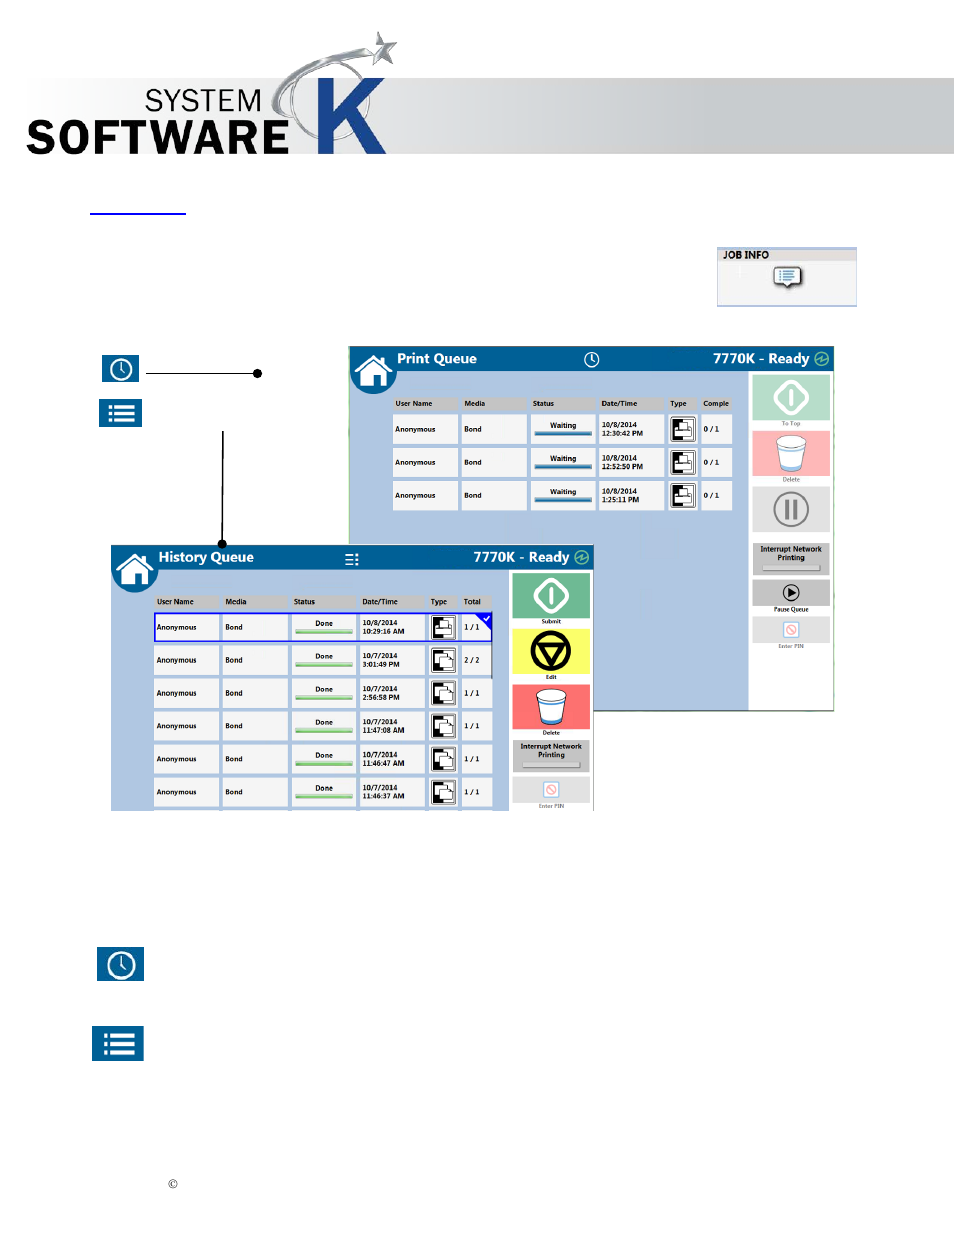
Task: Click the red Delete cup in History Queue
Action: click(551, 707)
